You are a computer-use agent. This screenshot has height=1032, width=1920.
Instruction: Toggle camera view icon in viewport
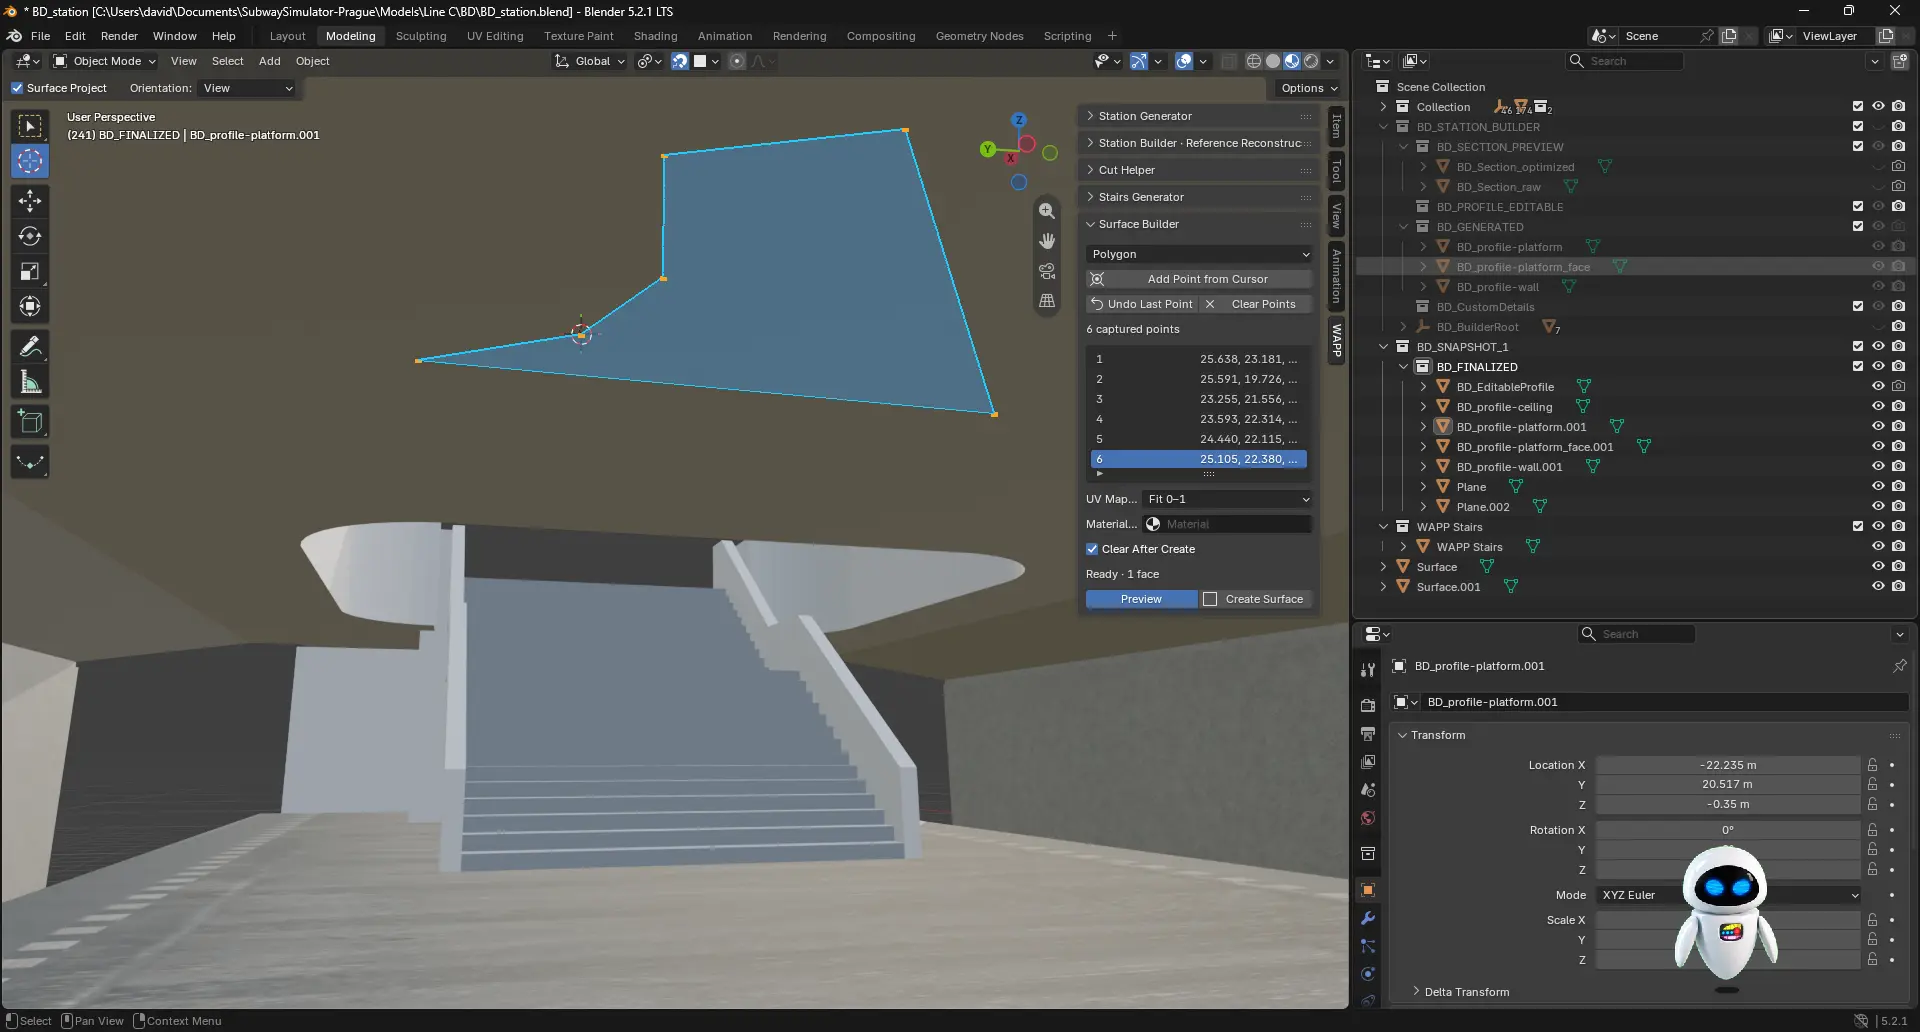(x=1047, y=271)
